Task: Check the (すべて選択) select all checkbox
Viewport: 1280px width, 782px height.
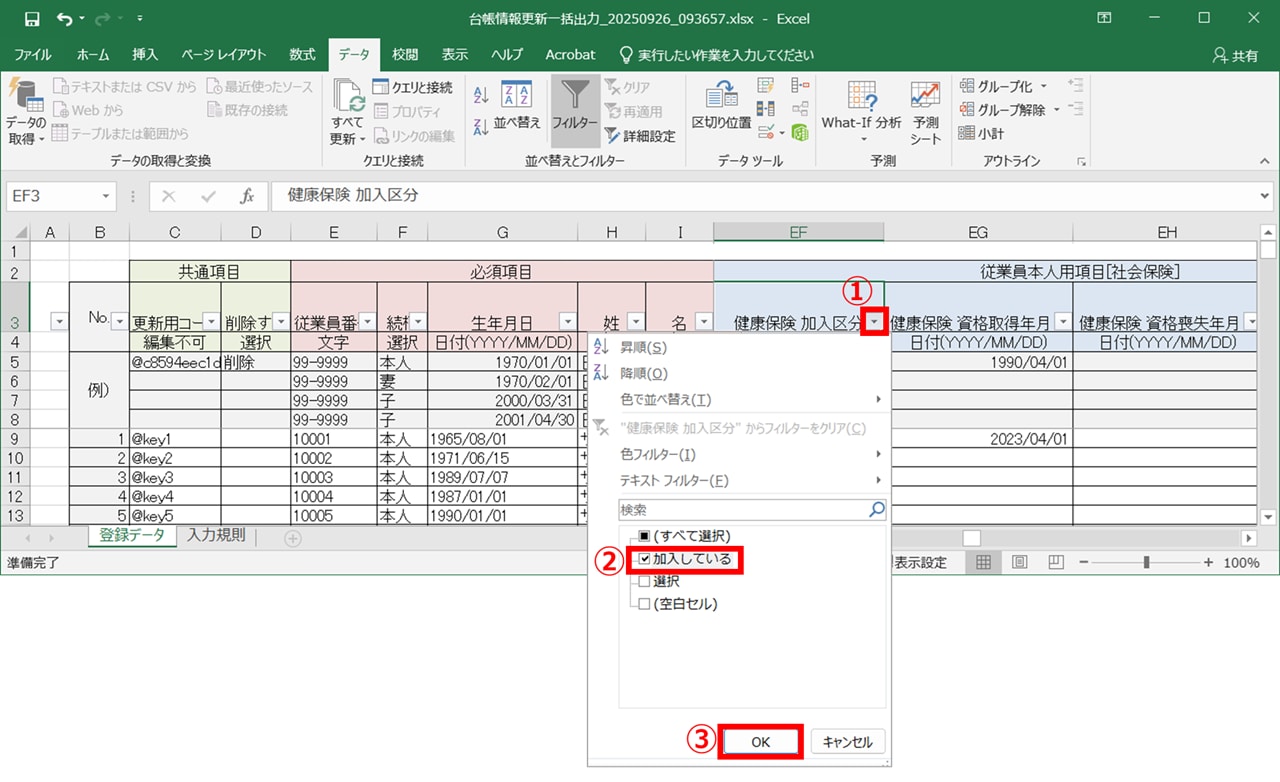Action: click(645, 537)
